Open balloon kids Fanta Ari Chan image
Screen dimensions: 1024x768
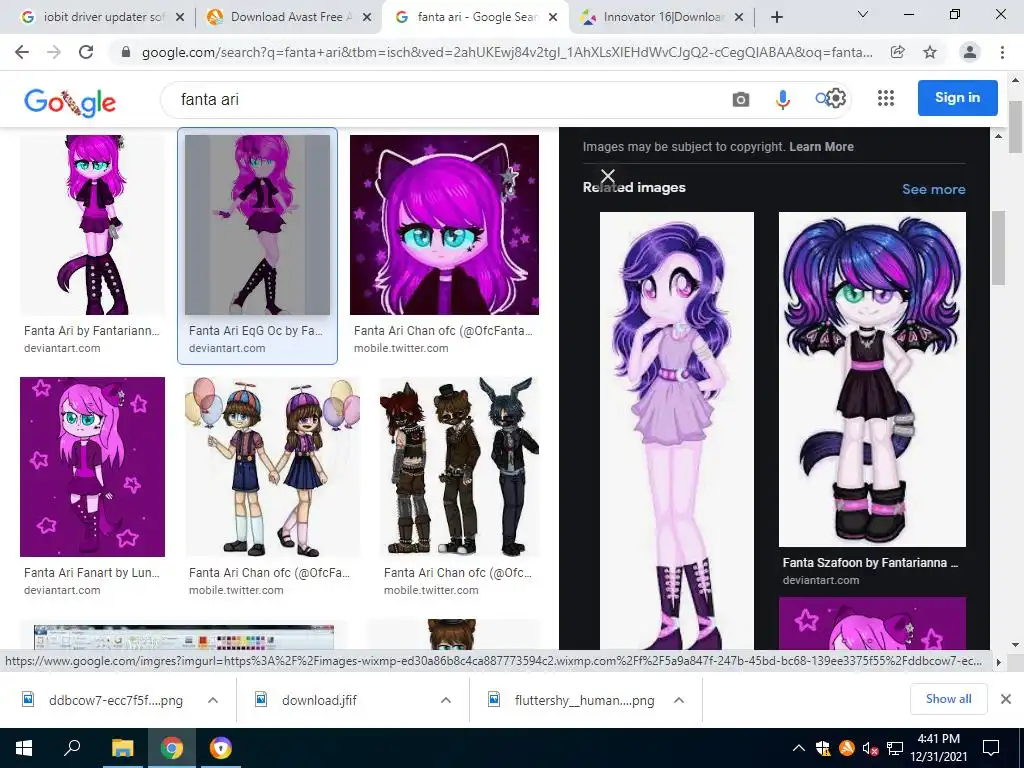(272, 466)
